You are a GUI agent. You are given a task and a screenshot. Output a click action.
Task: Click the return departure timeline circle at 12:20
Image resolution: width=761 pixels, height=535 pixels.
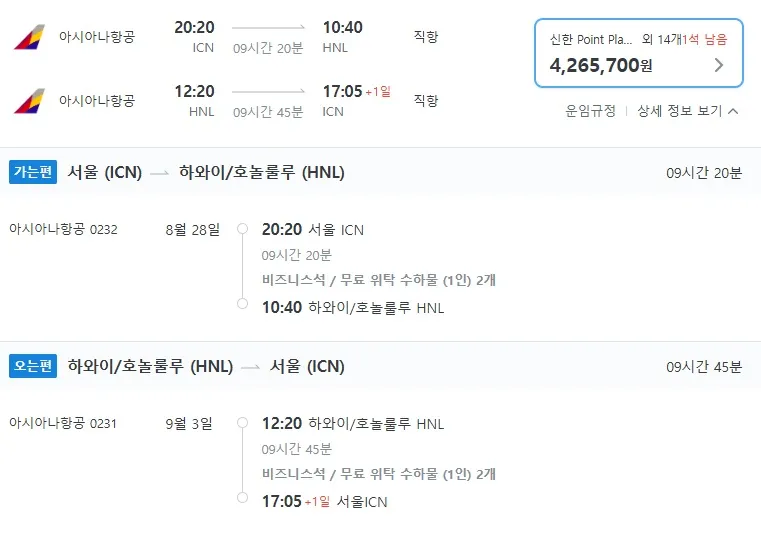coord(242,423)
